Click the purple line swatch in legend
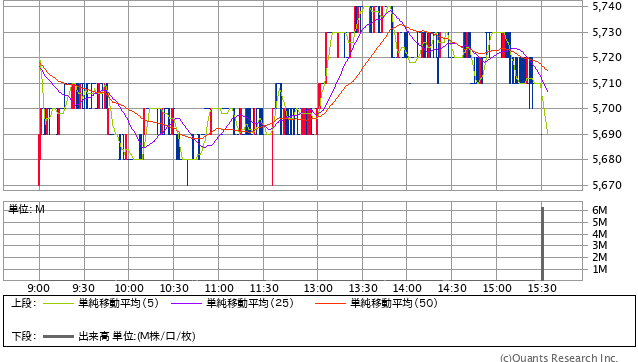This screenshot has width=638, height=362. (x=187, y=303)
